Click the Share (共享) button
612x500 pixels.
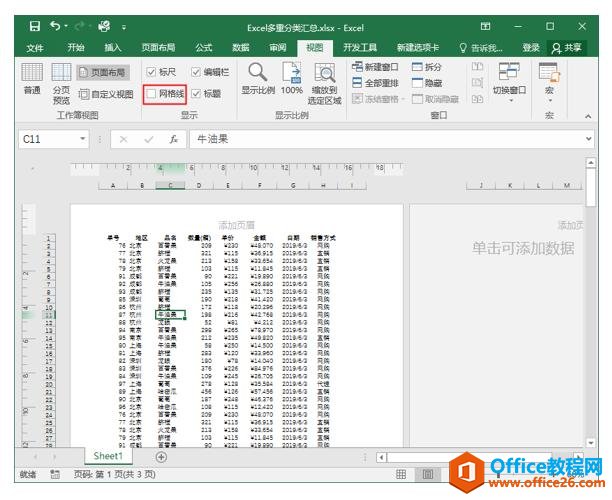pyautogui.click(x=567, y=48)
